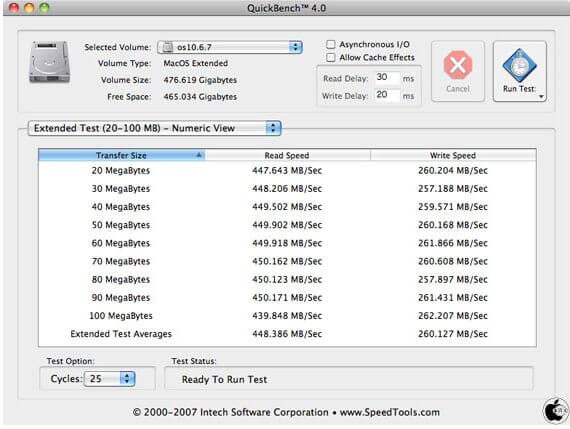570x429 pixels.
Task: Click write speed value 260.204 MB/Sec
Action: click(453, 171)
